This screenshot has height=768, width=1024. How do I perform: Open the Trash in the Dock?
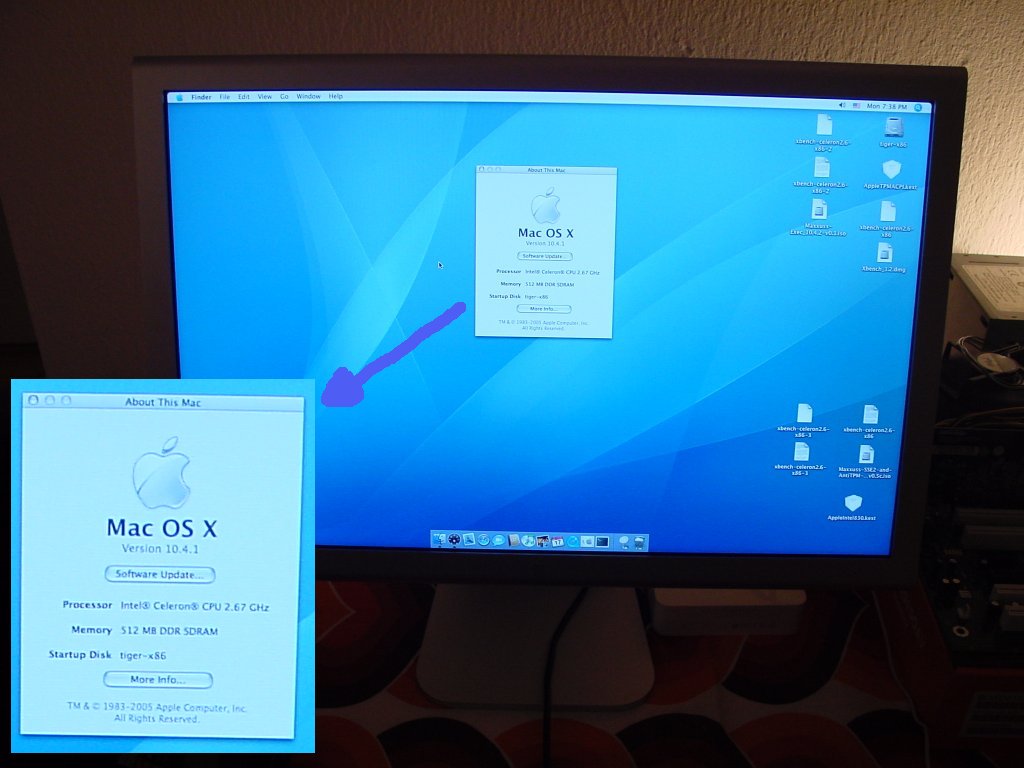pyautogui.click(x=639, y=543)
